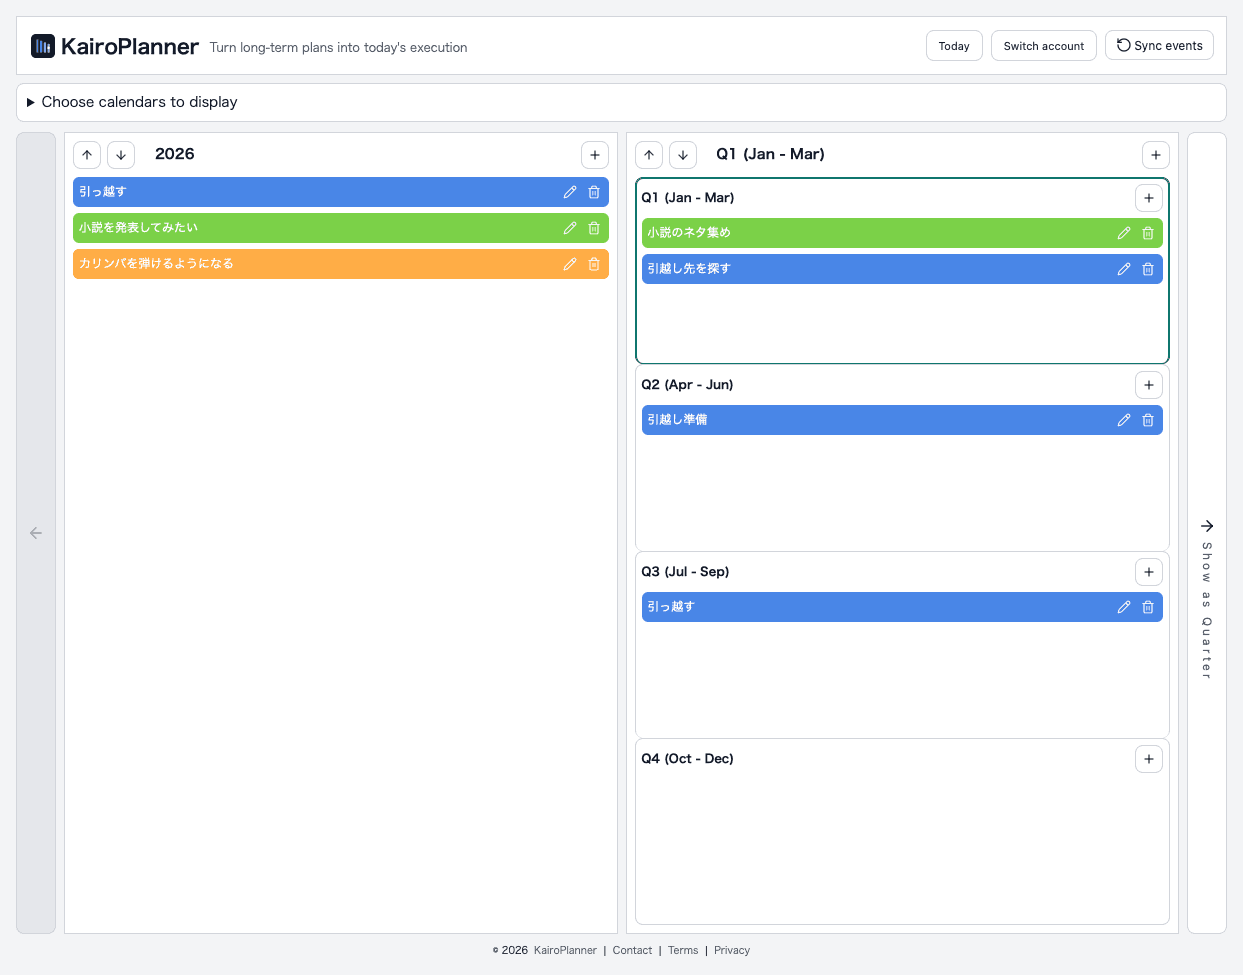The width and height of the screenshot is (1243, 975).
Task: Click KairoPlanner link in footer
Action: coord(565,950)
